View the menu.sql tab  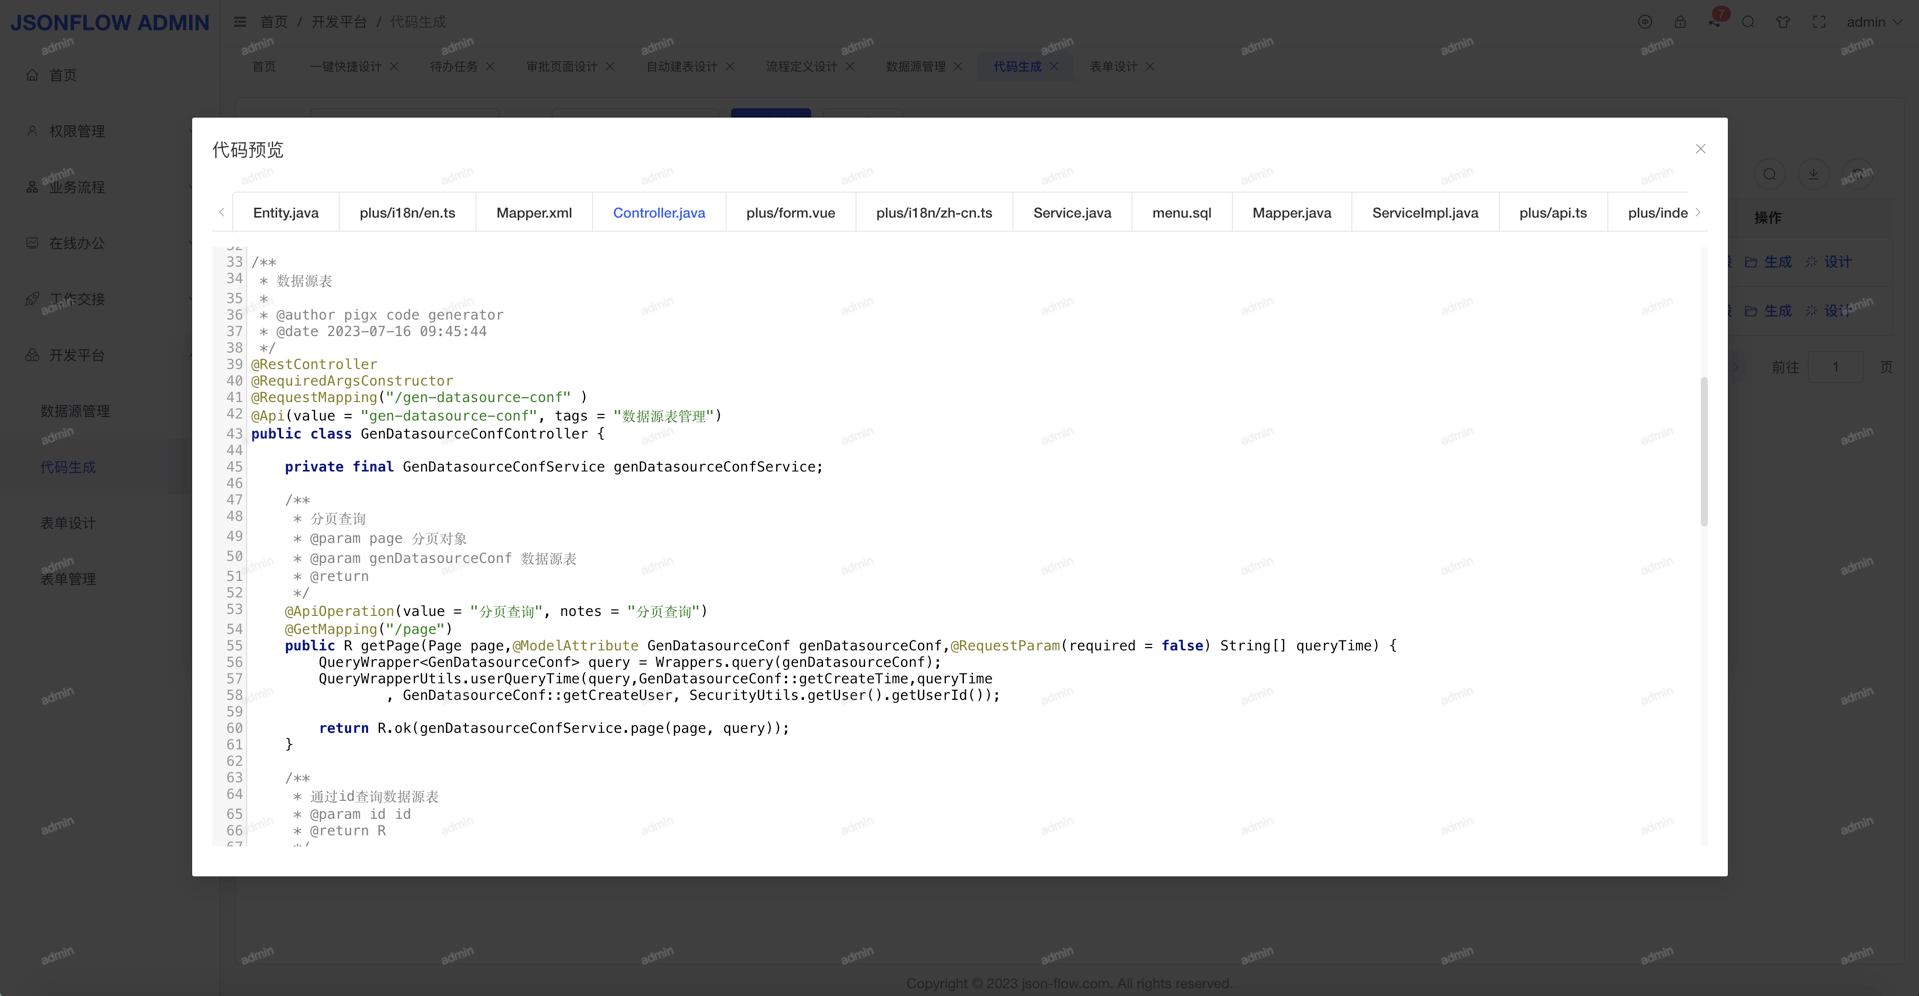pyautogui.click(x=1181, y=213)
